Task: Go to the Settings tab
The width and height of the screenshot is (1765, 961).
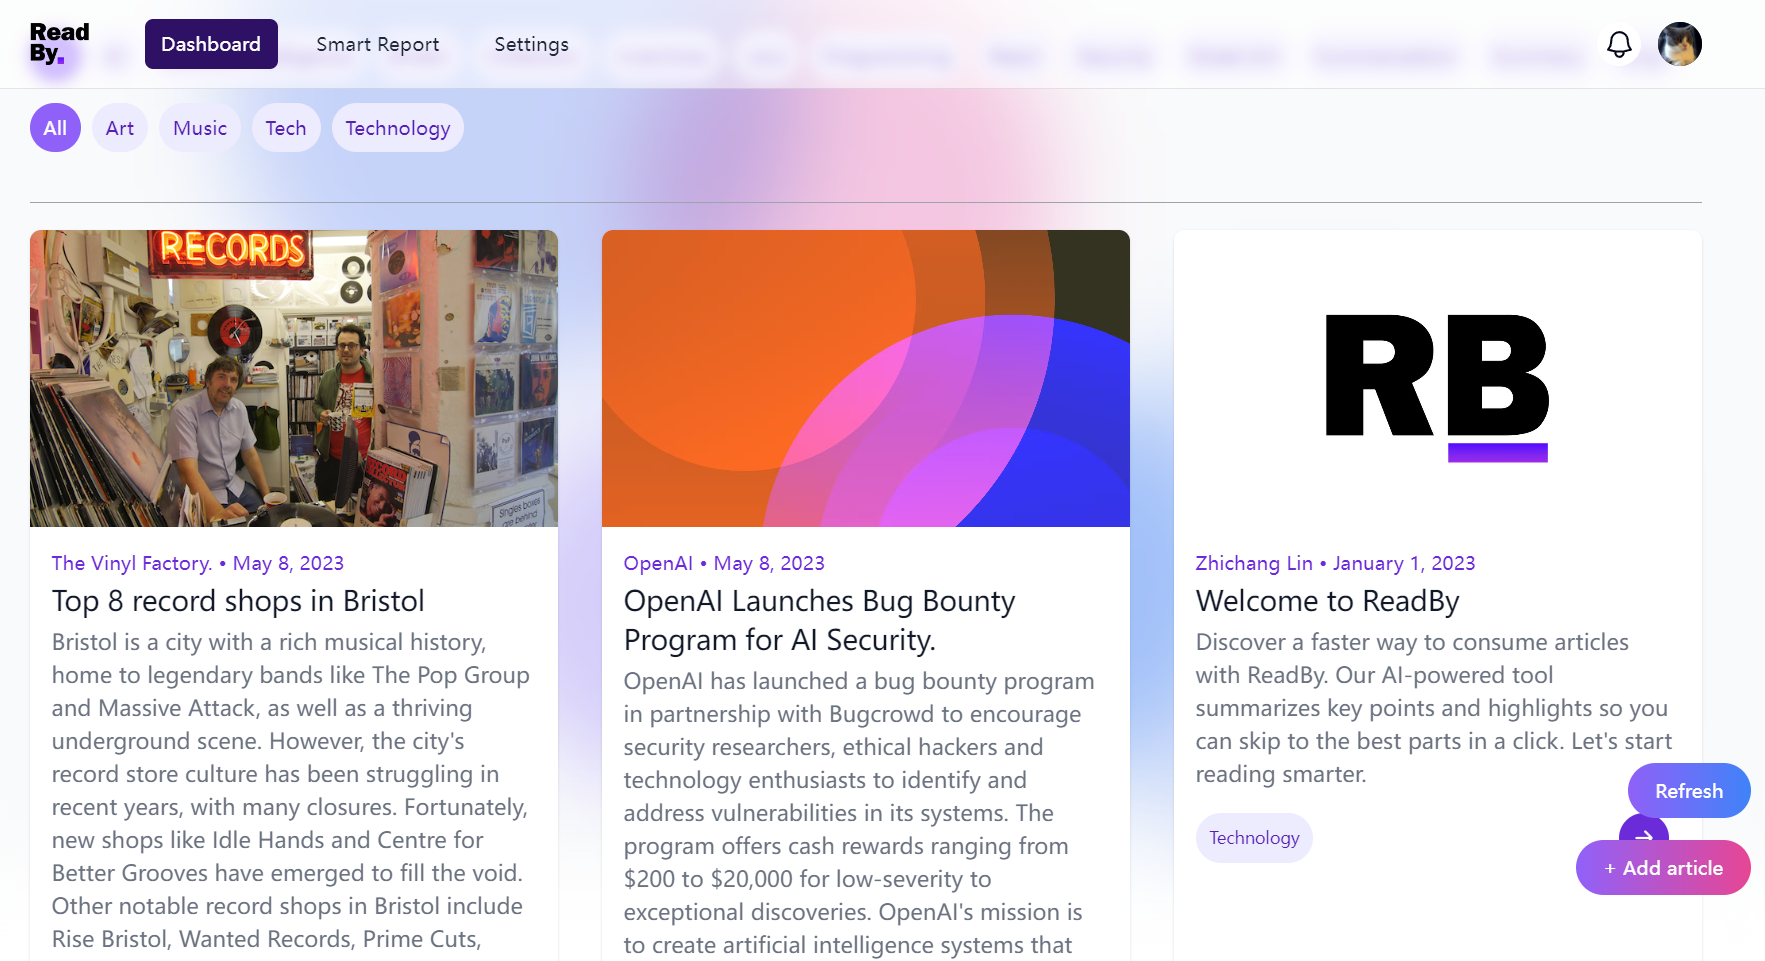Action: tap(531, 44)
